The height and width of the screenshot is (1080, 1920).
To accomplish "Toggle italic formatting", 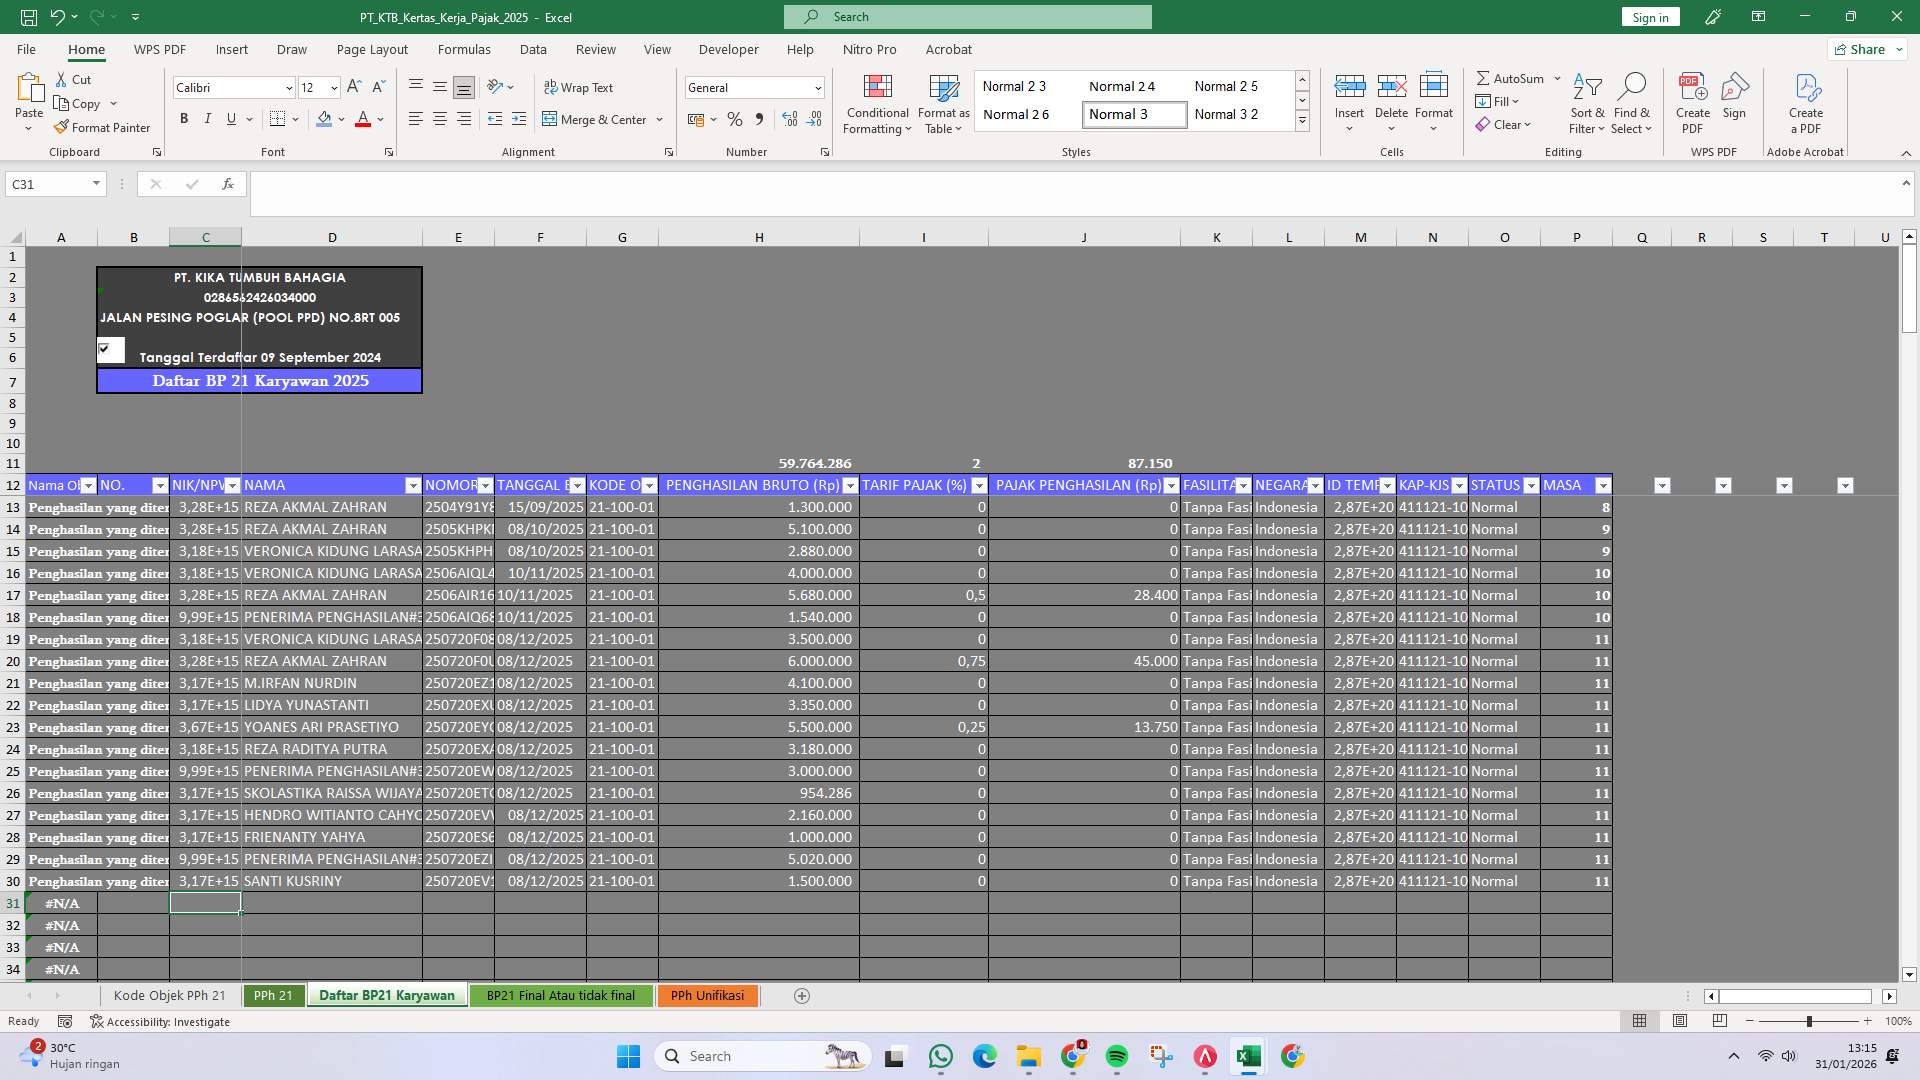I will pyautogui.click(x=207, y=118).
